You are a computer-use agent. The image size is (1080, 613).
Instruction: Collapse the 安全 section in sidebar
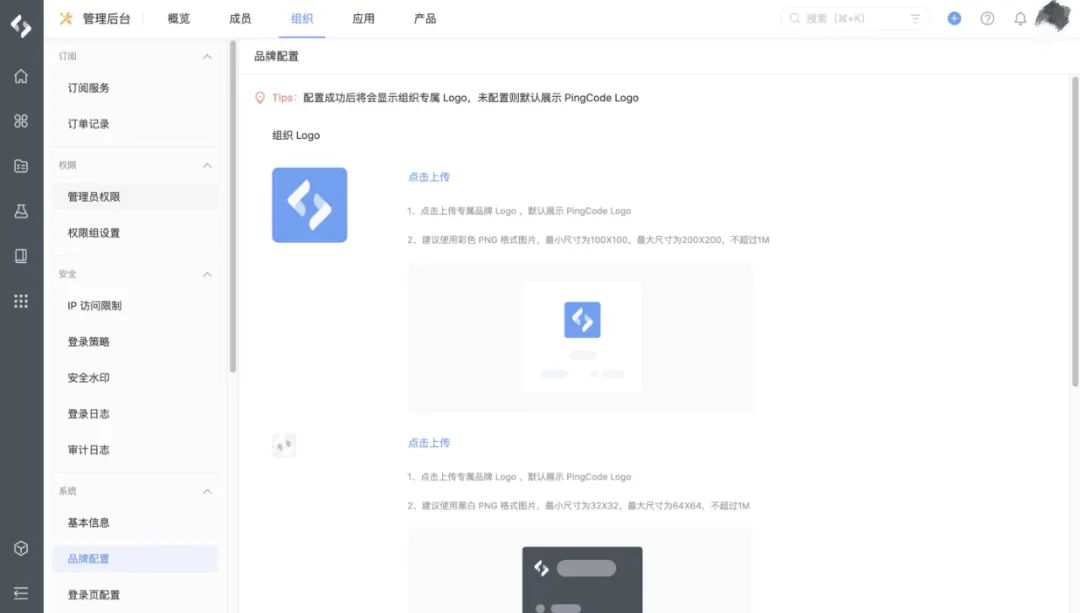[208, 274]
